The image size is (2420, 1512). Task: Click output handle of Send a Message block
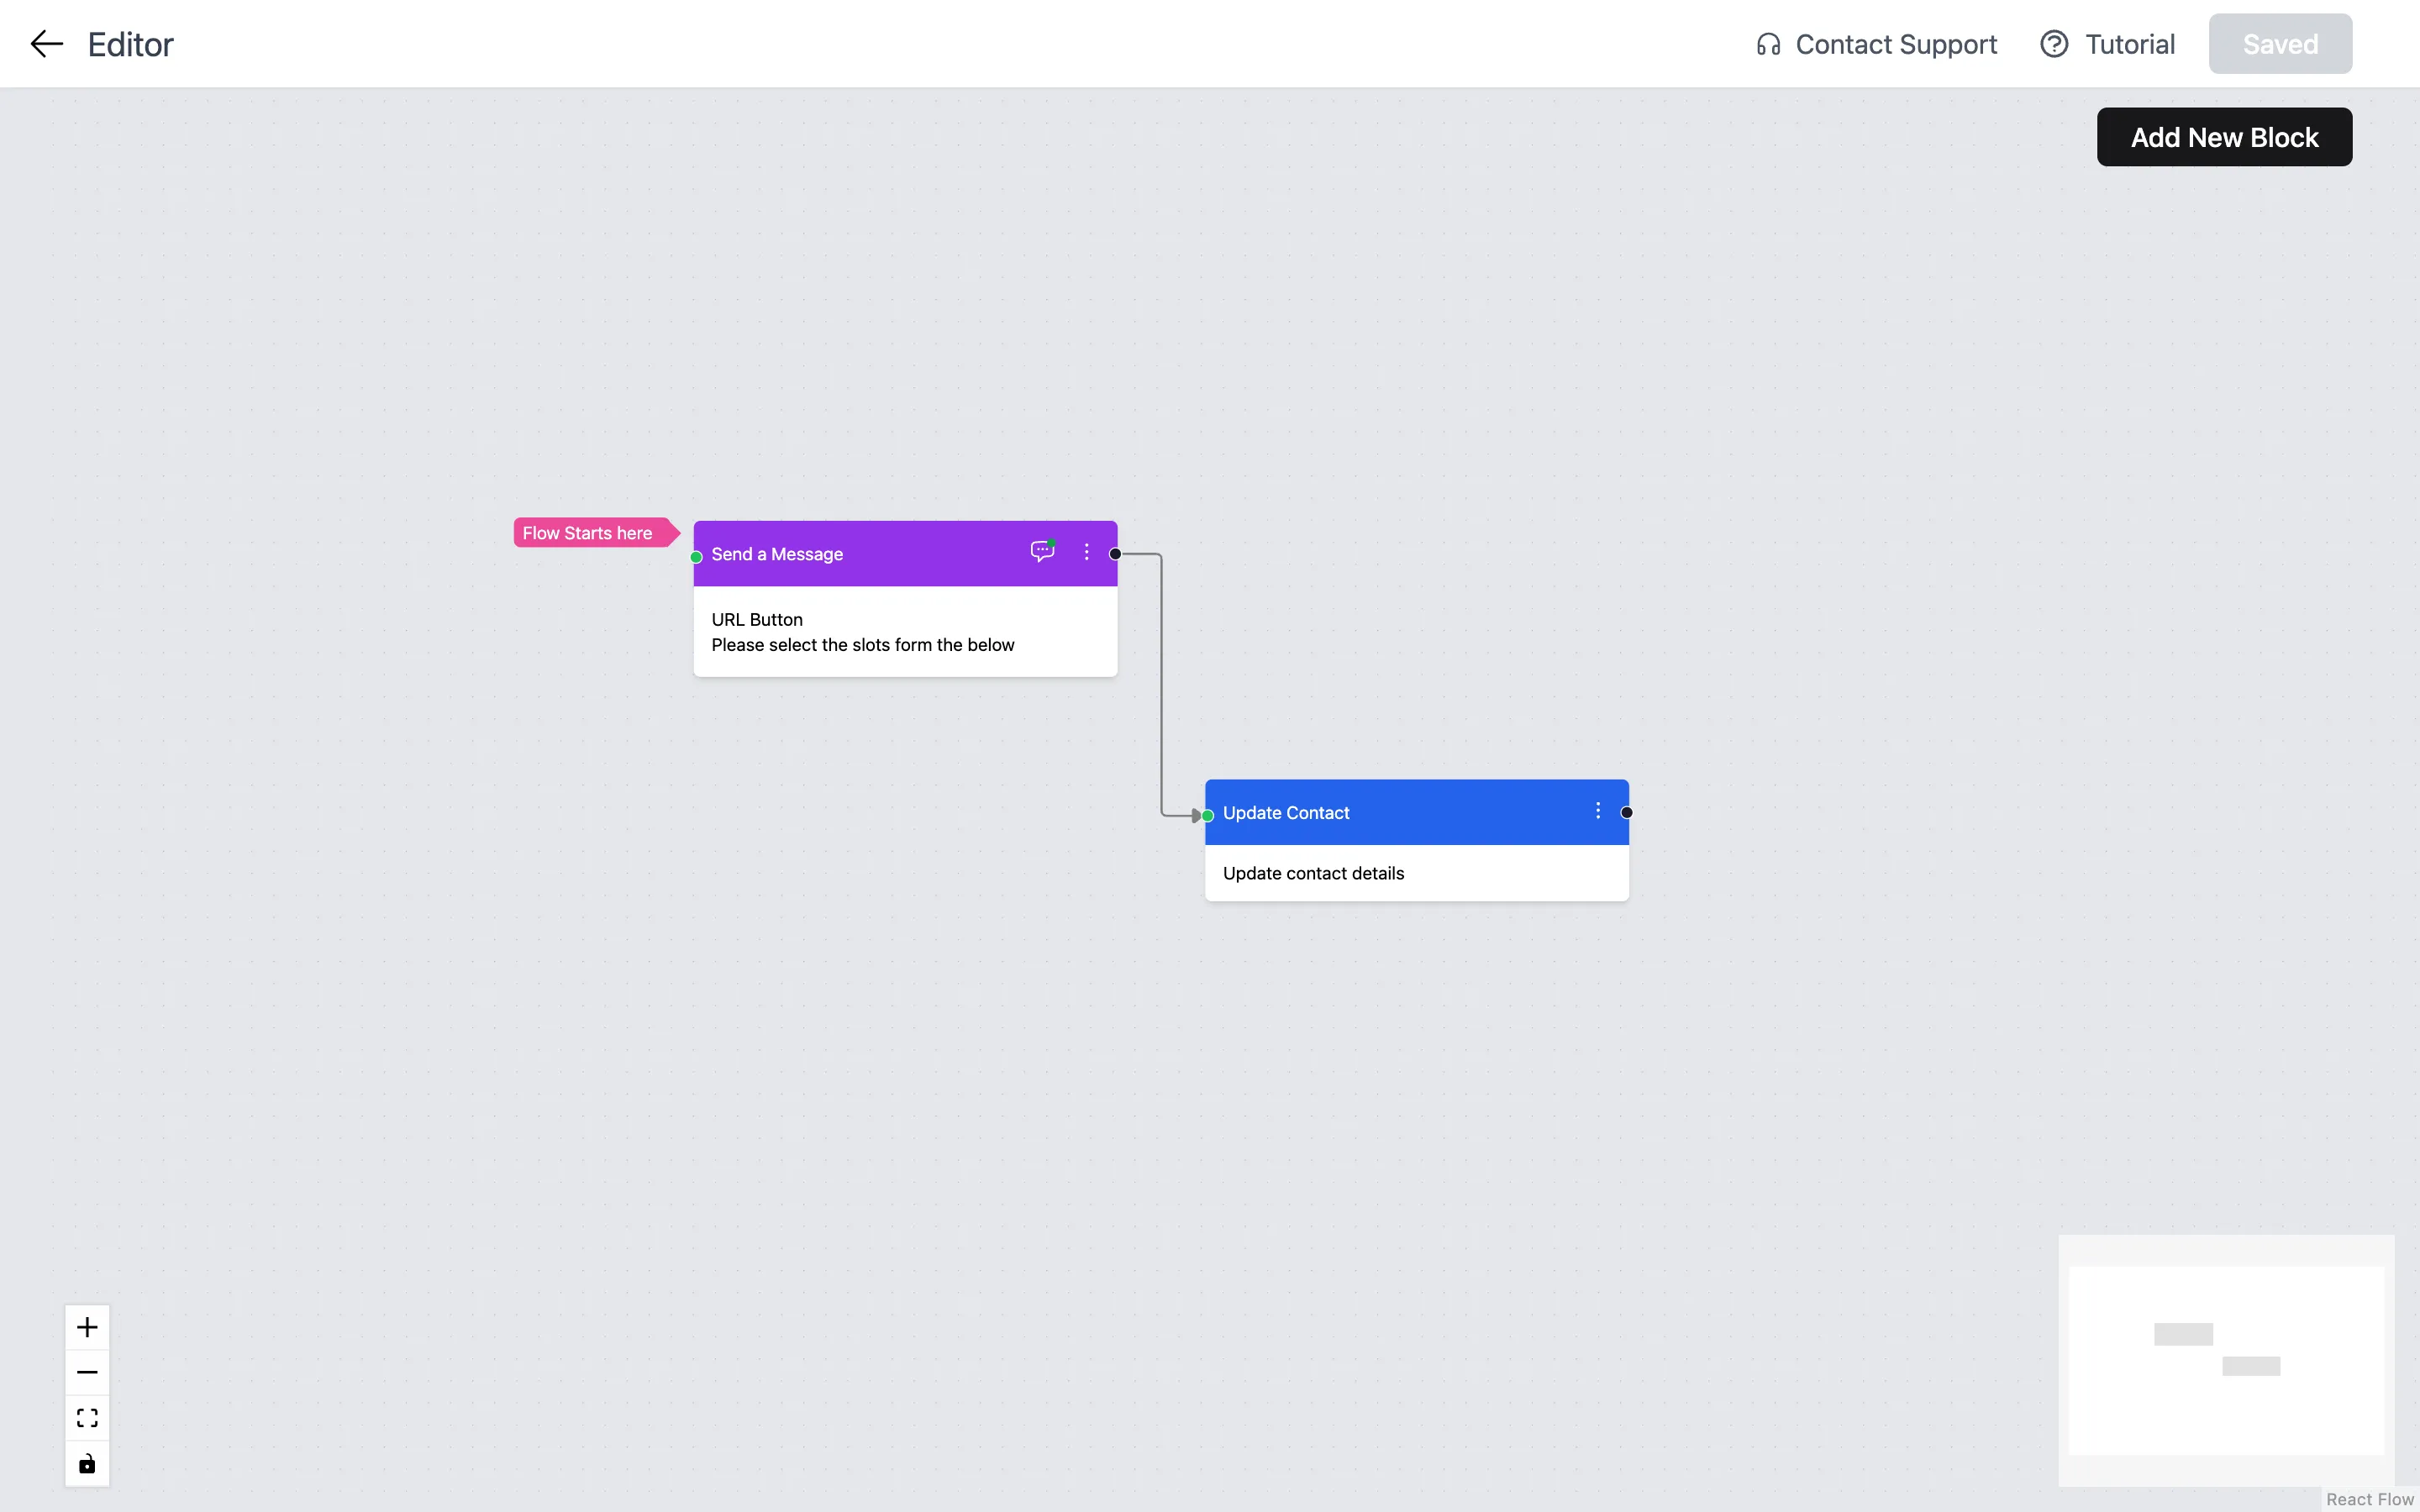[1115, 554]
